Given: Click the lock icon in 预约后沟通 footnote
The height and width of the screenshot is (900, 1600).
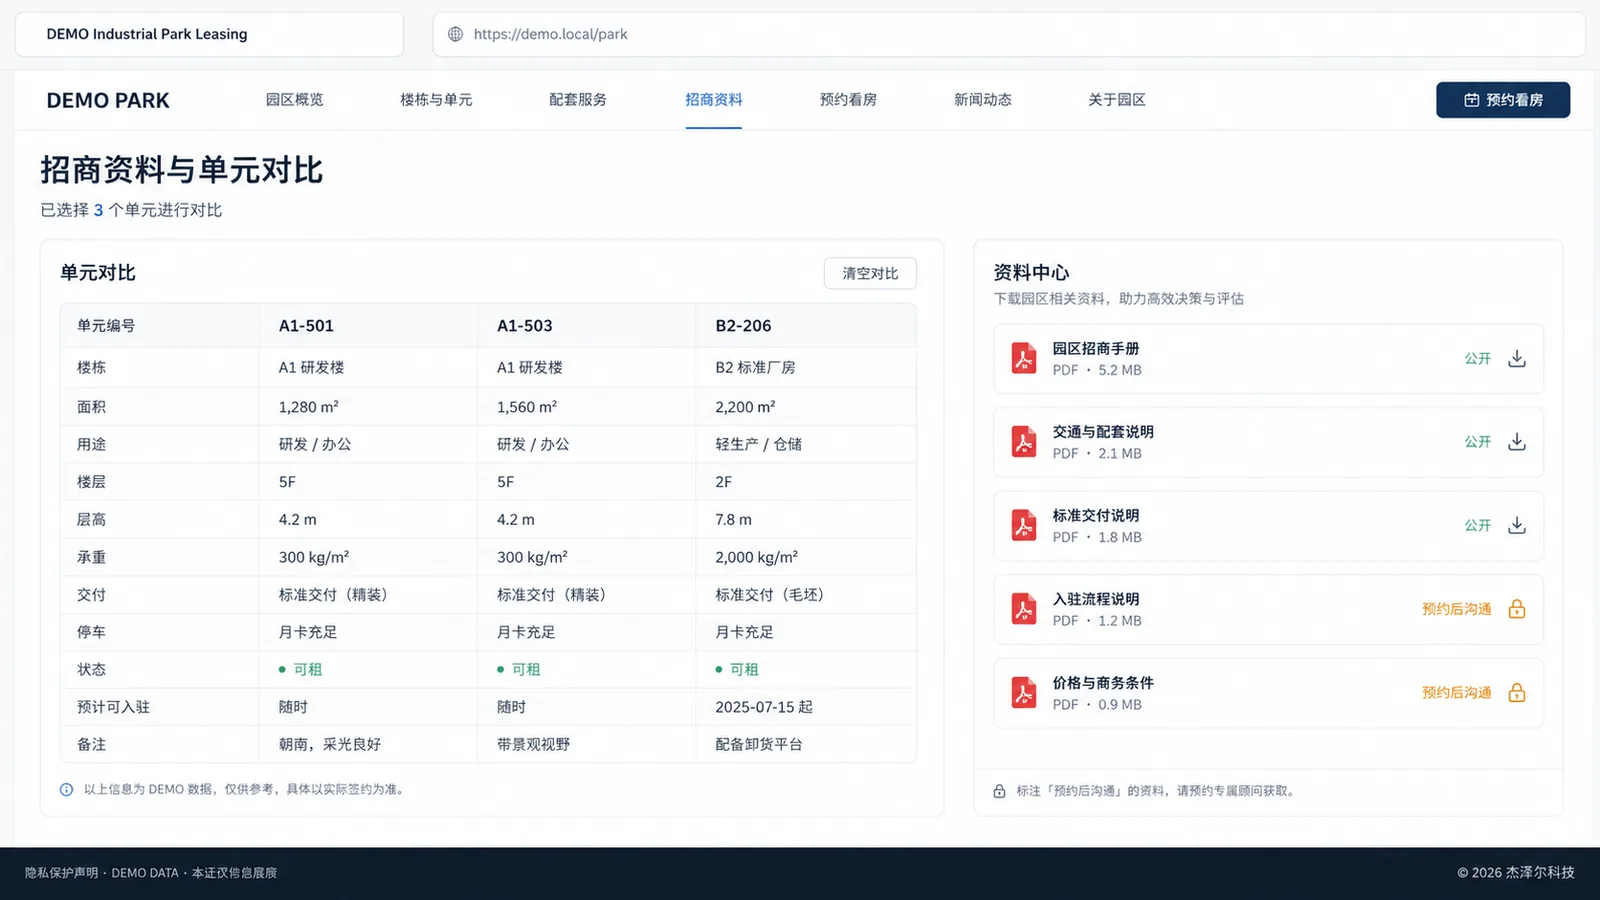Looking at the screenshot, I should tap(999, 791).
